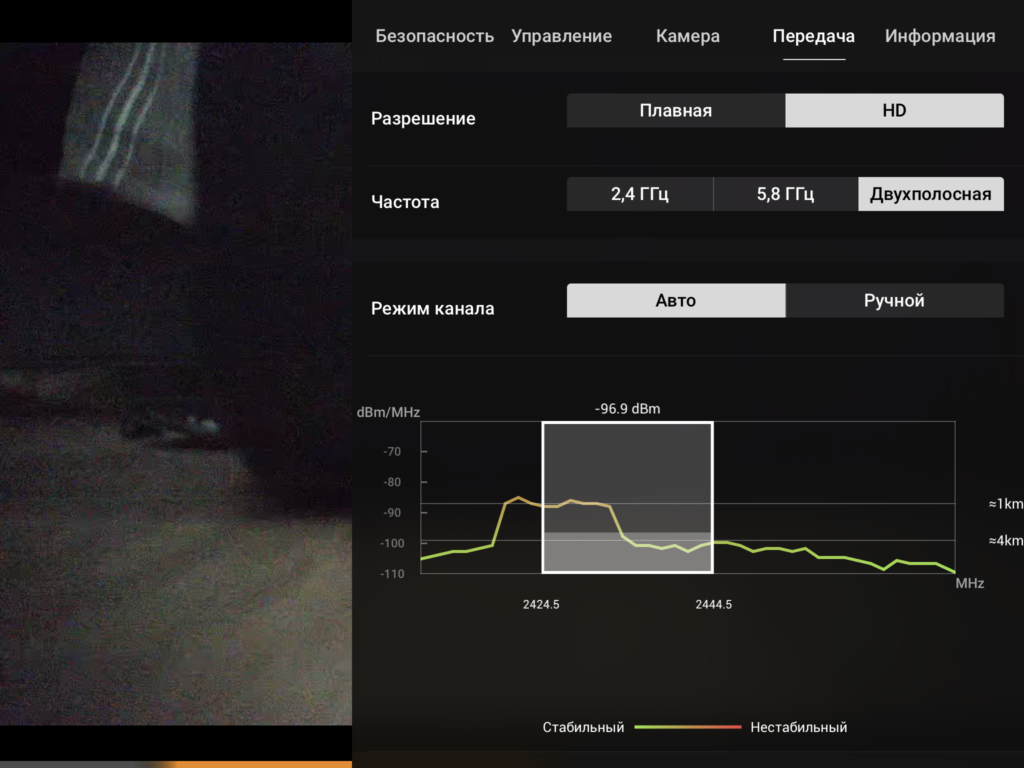
Task: Switch to the Управление tab
Action: [561, 36]
